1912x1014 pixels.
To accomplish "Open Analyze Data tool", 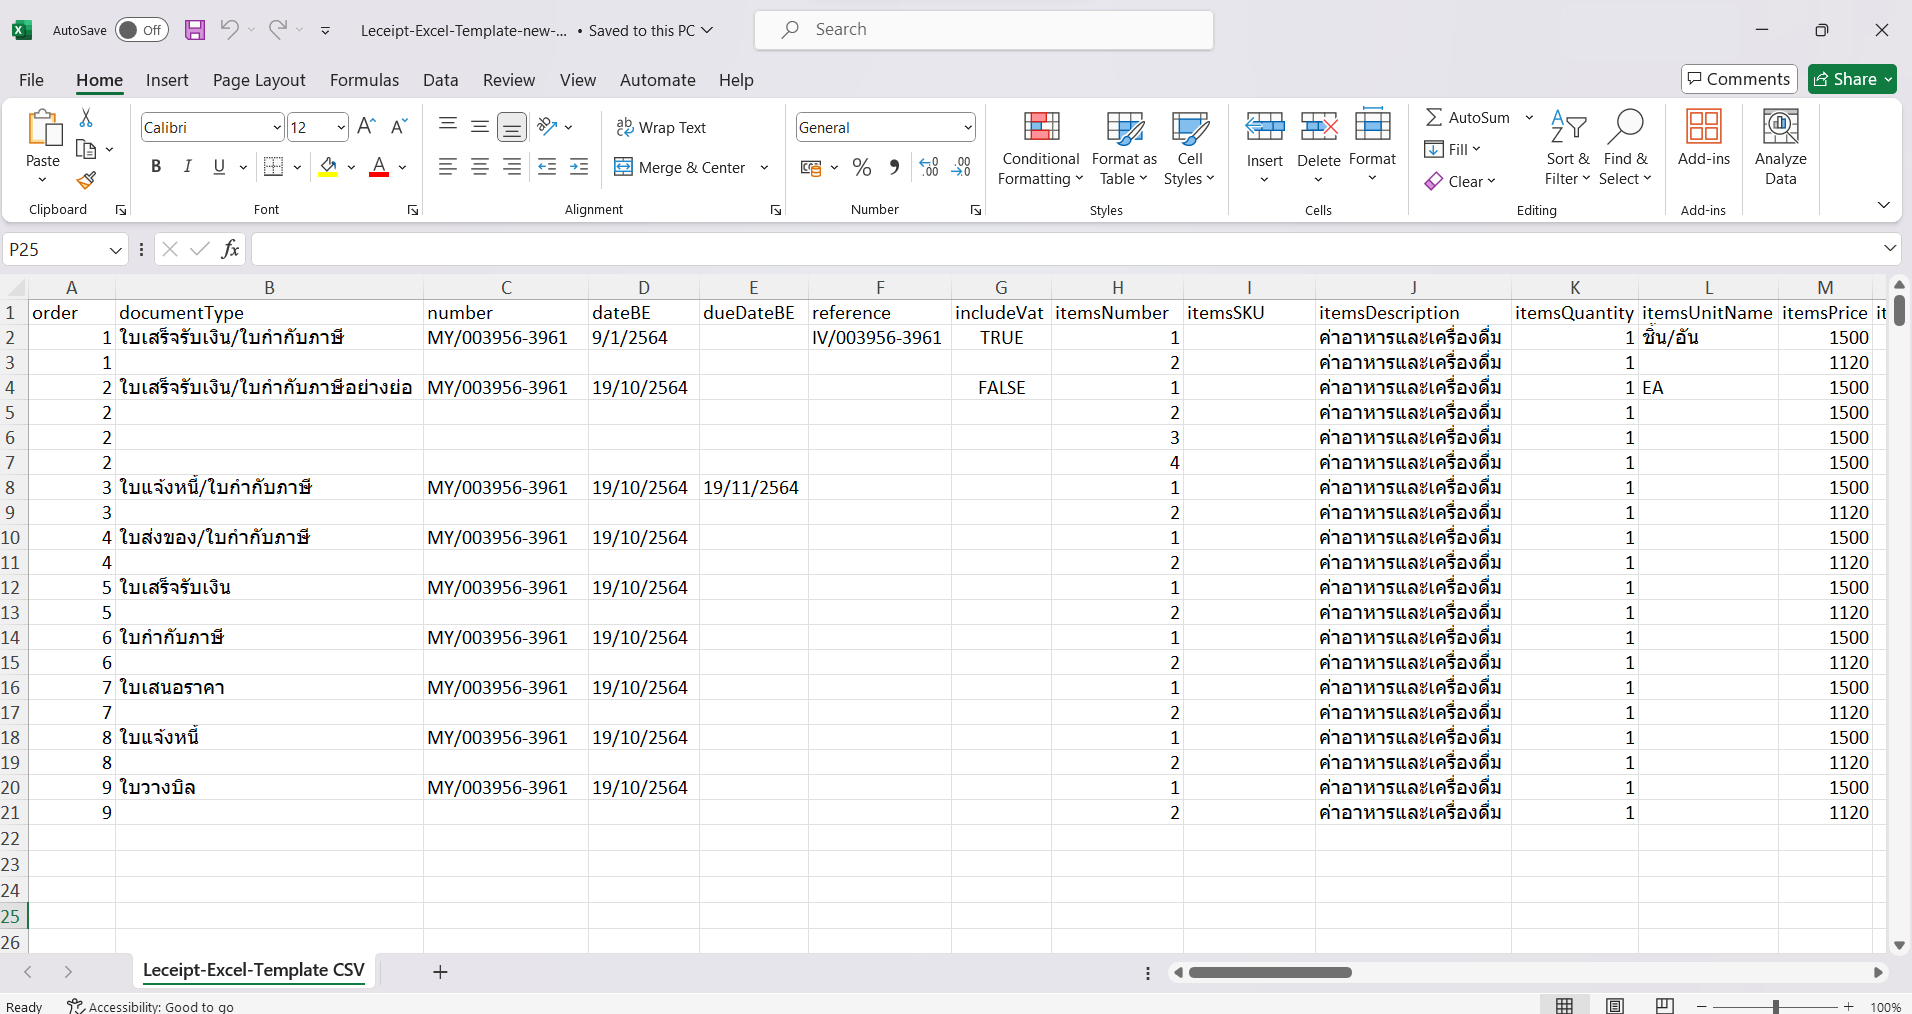I will tap(1780, 148).
